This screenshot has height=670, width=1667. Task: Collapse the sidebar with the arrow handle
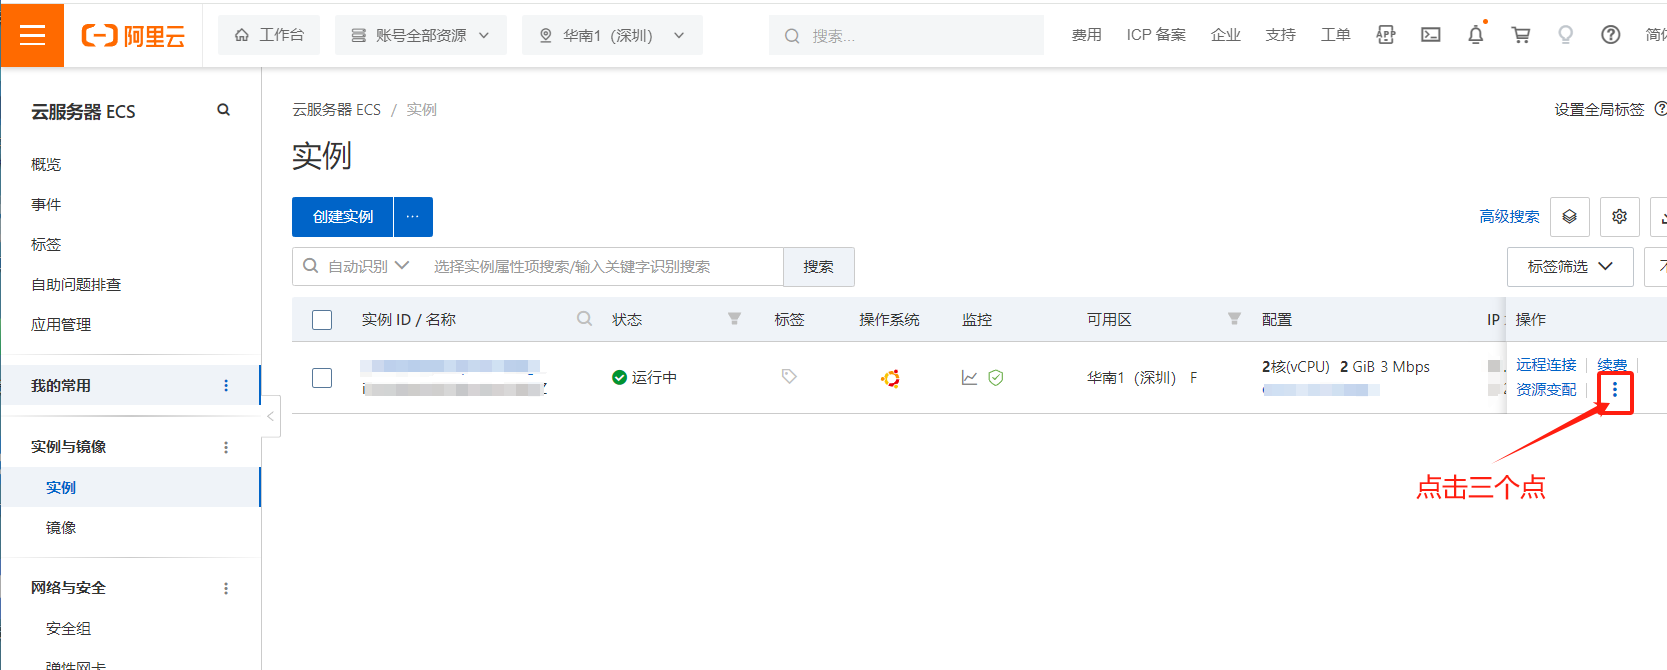pyautogui.click(x=270, y=417)
